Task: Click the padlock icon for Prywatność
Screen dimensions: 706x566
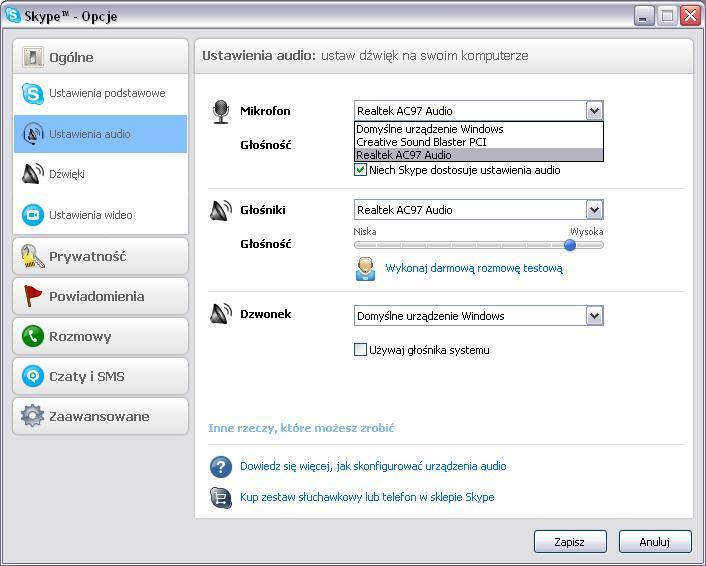Action: click(33, 256)
